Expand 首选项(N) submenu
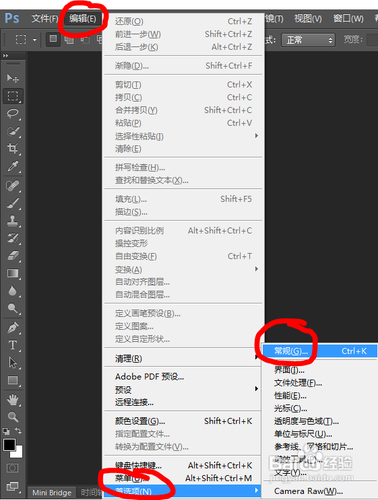The width and height of the screenshot is (378, 500). click(x=183, y=491)
